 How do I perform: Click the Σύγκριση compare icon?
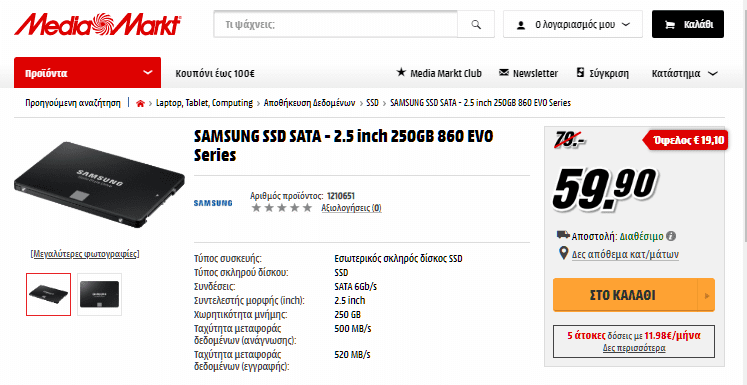click(580, 73)
